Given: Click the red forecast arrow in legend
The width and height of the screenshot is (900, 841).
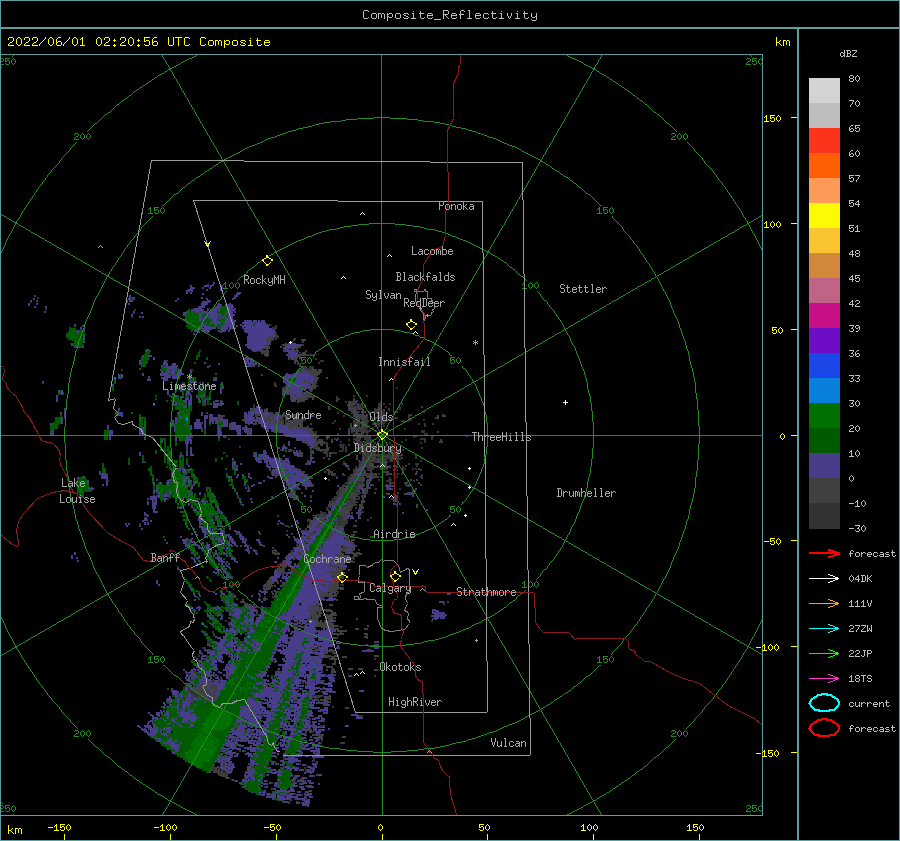Looking at the screenshot, I should 824,553.
